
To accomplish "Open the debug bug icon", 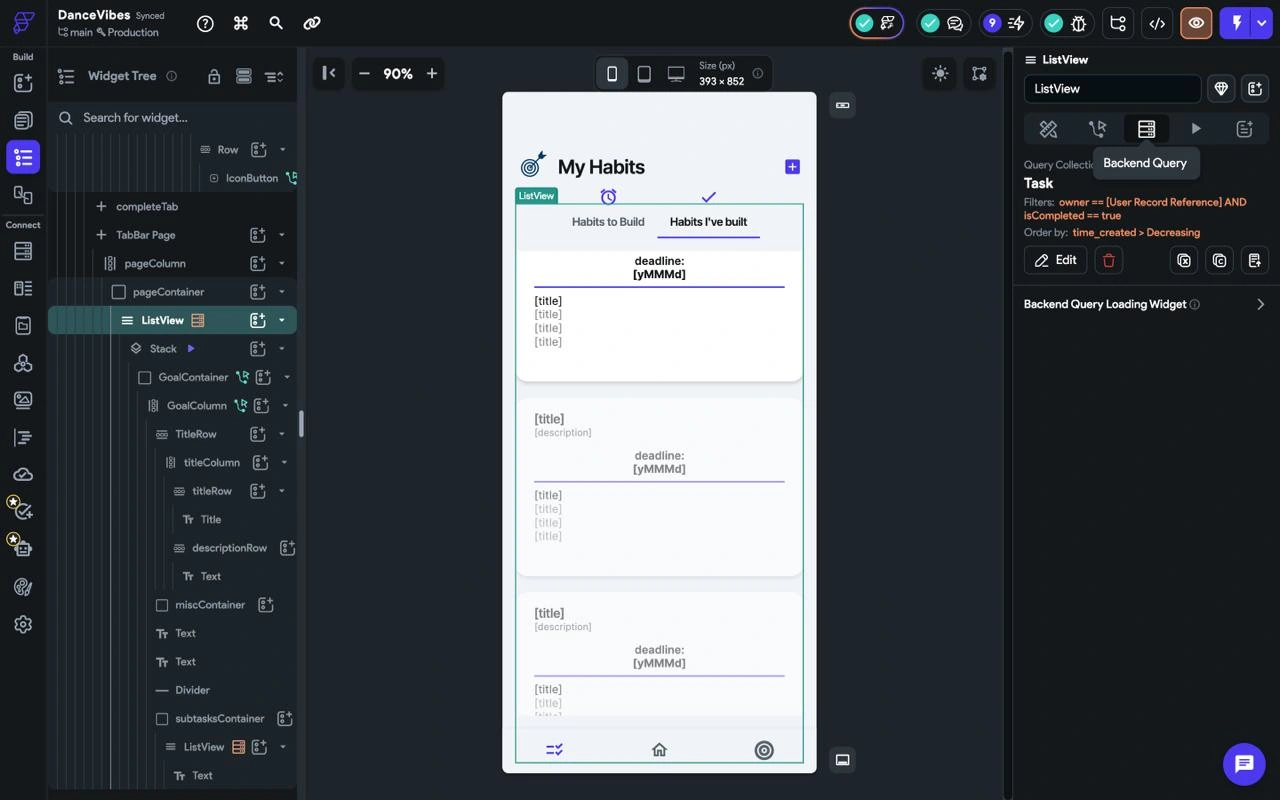I will click(x=1079, y=23).
